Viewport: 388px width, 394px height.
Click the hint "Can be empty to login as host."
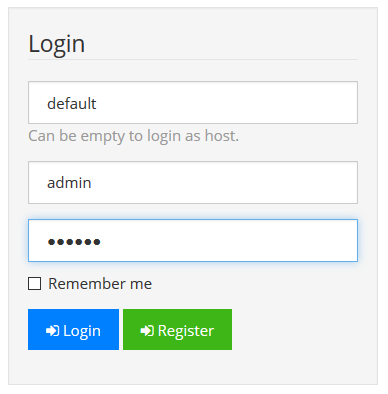point(134,136)
